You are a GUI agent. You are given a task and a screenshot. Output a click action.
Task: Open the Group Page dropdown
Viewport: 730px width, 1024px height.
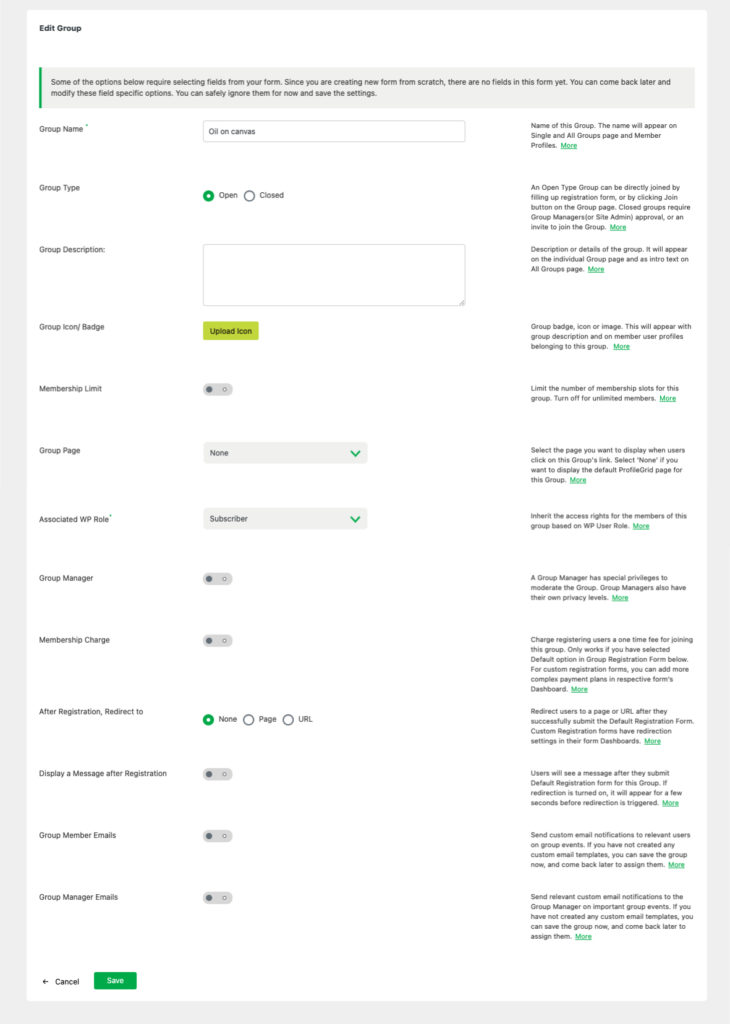(x=285, y=452)
